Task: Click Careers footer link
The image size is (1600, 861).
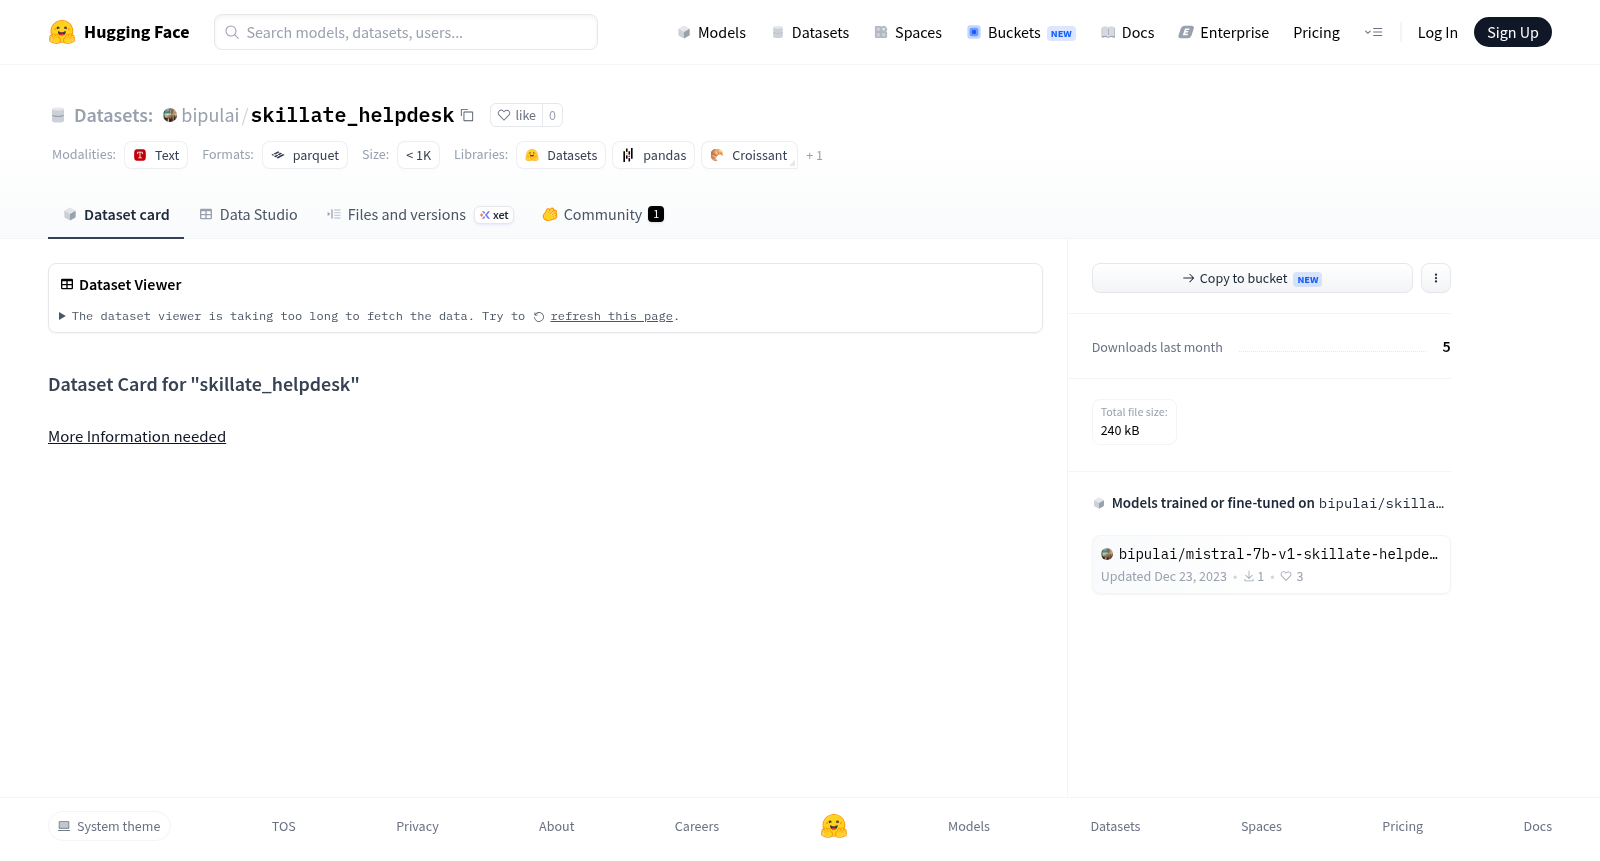Action: pos(697,826)
